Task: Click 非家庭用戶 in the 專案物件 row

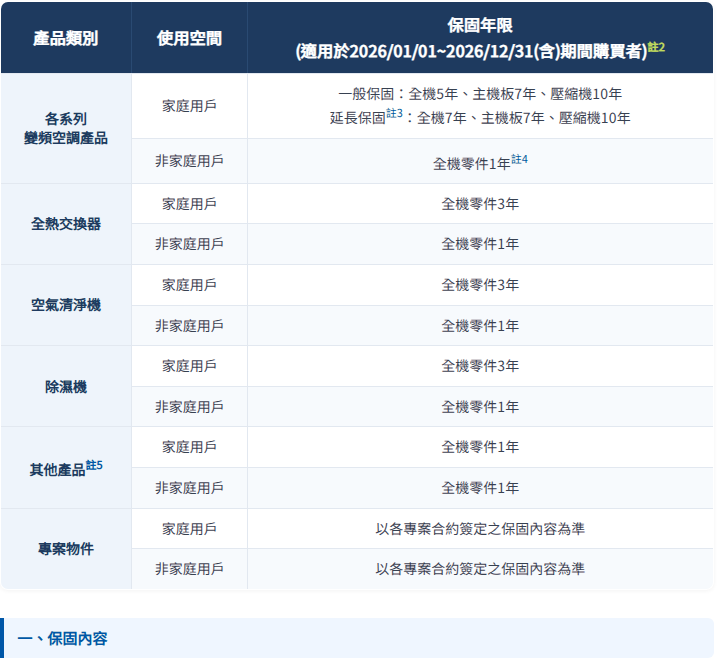Action: coord(189,569)
